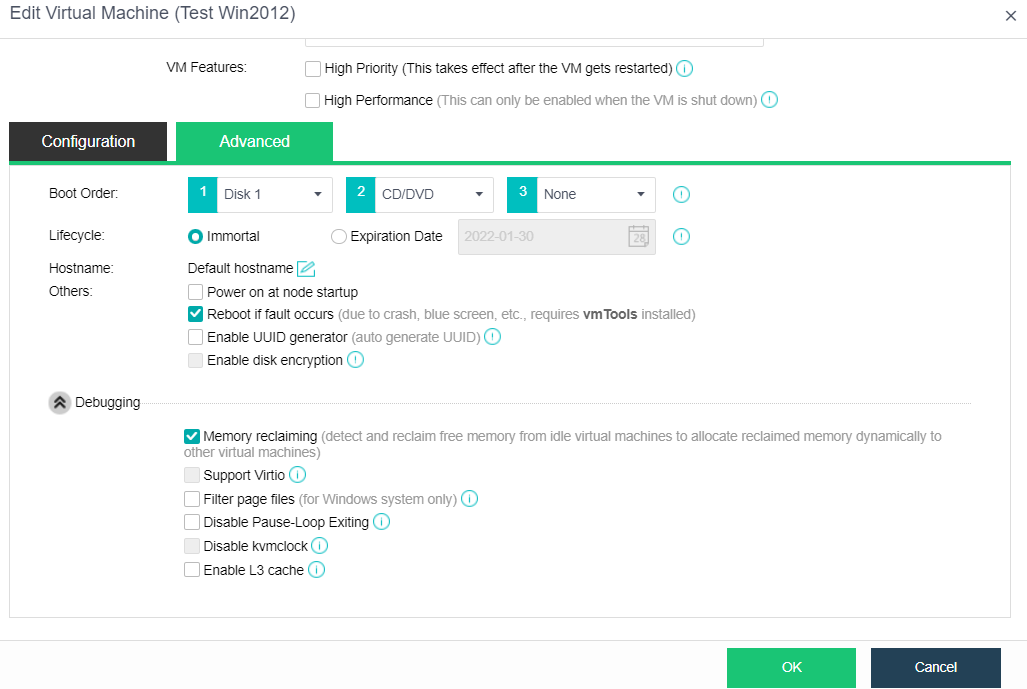Click info icon beside Disable Pause-Loop Exiting
Image resolution: width=1027 pixels, height=689 pixels.
tap(381, 522)
